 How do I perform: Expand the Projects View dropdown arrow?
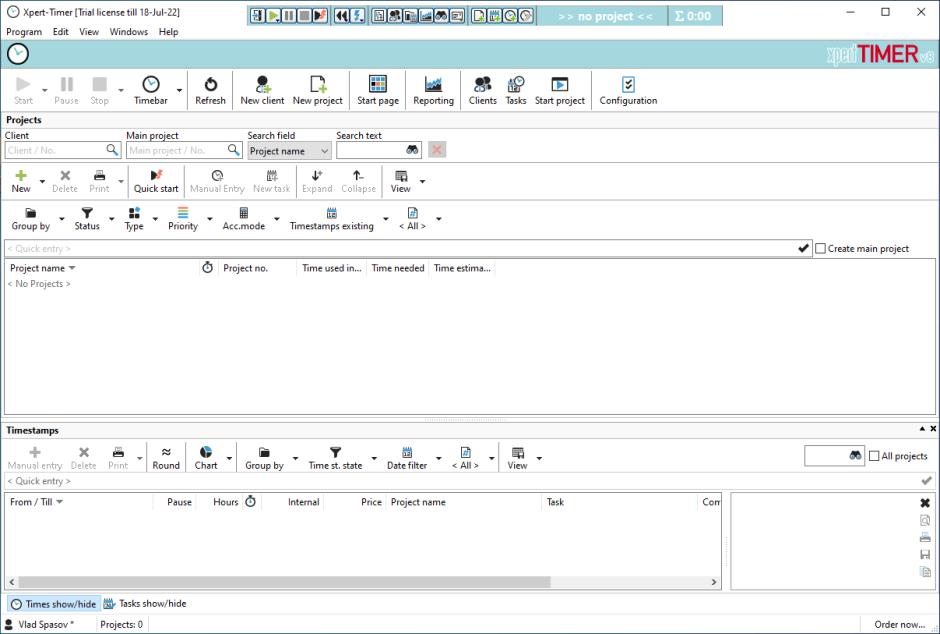click(422, 181)
